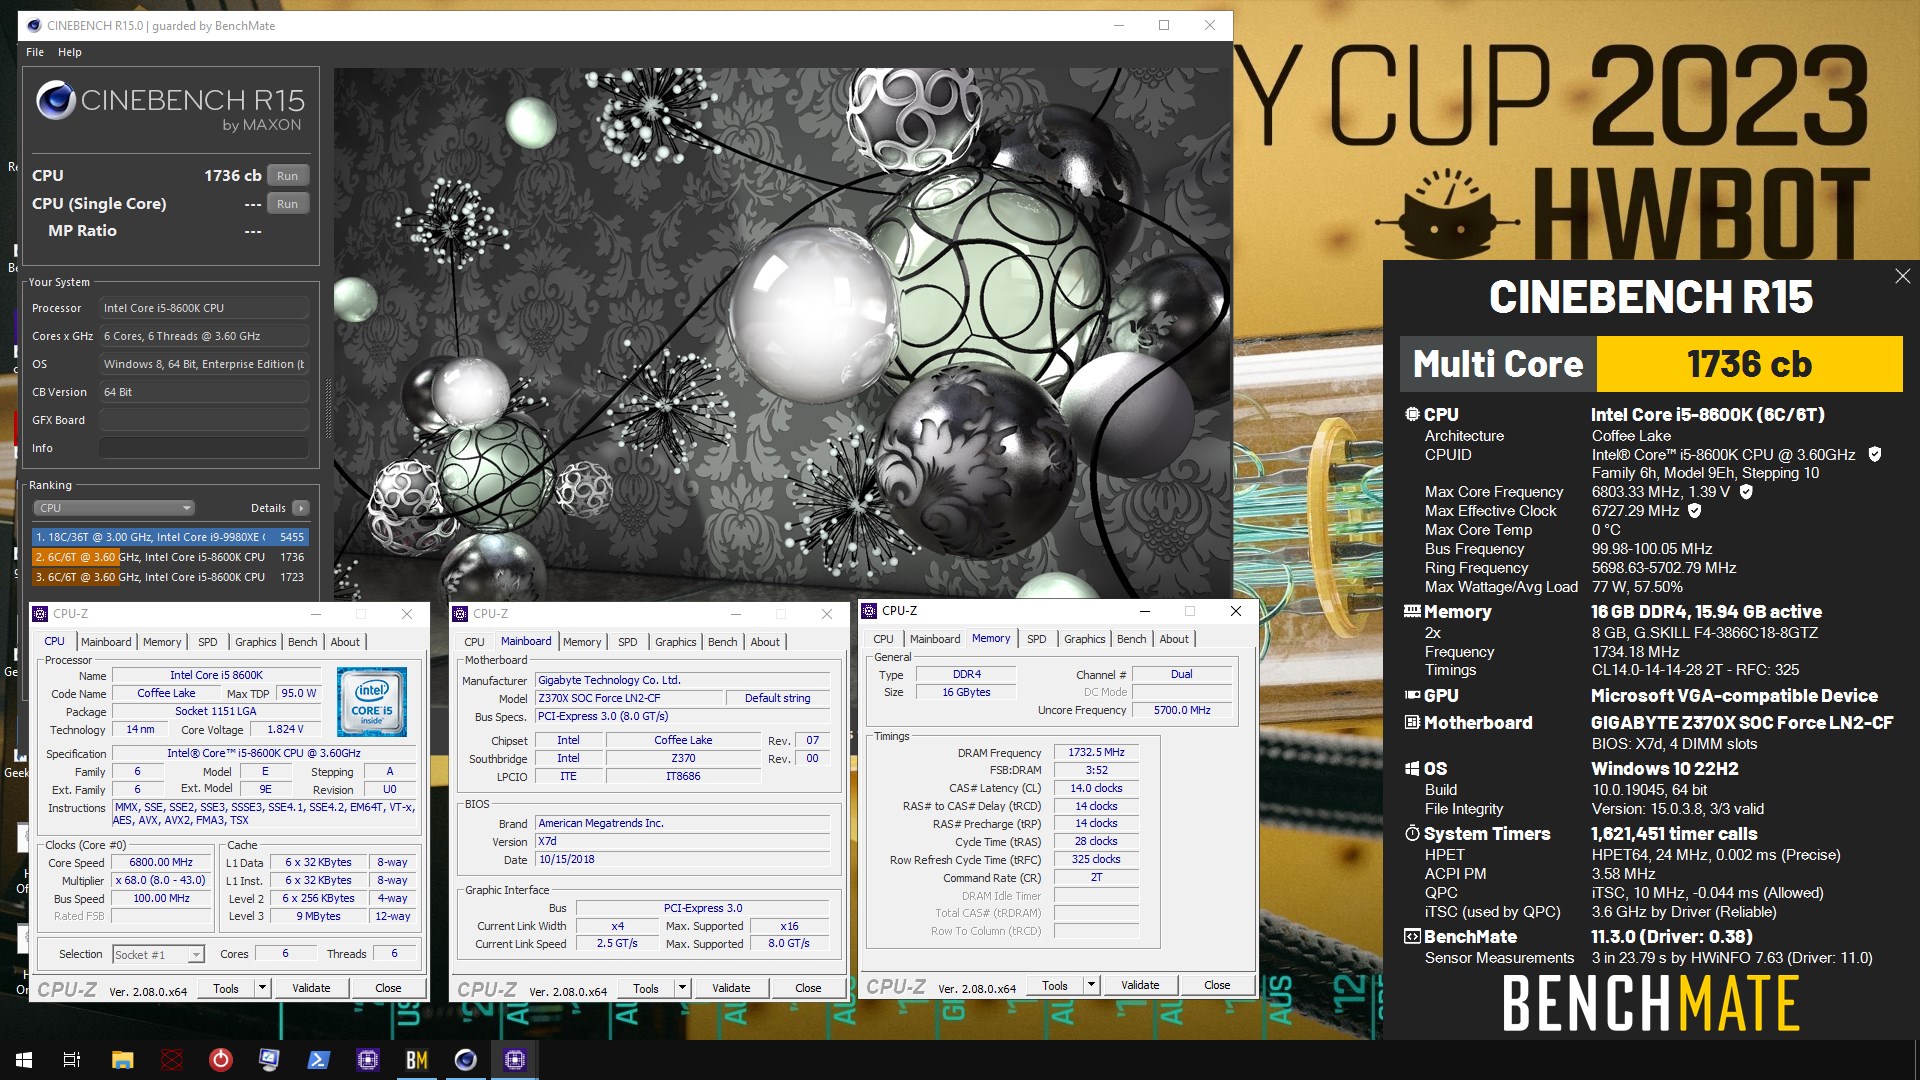The width and height of the screenshot is (1920, 1080).
Task: Click the Uncore Frequency 5700.0 MHz value
Action: point(1182,711)
